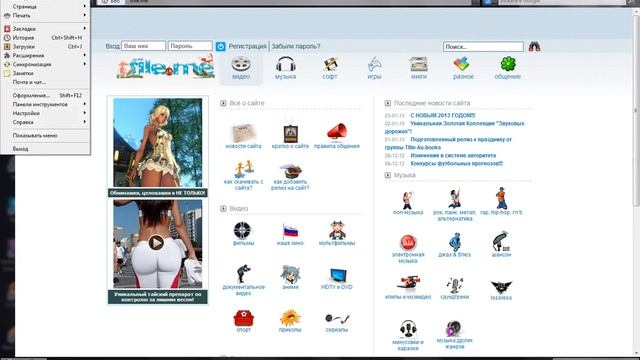640x360 pixels.
Task: Click the Регистрация link
Action: 247,47
